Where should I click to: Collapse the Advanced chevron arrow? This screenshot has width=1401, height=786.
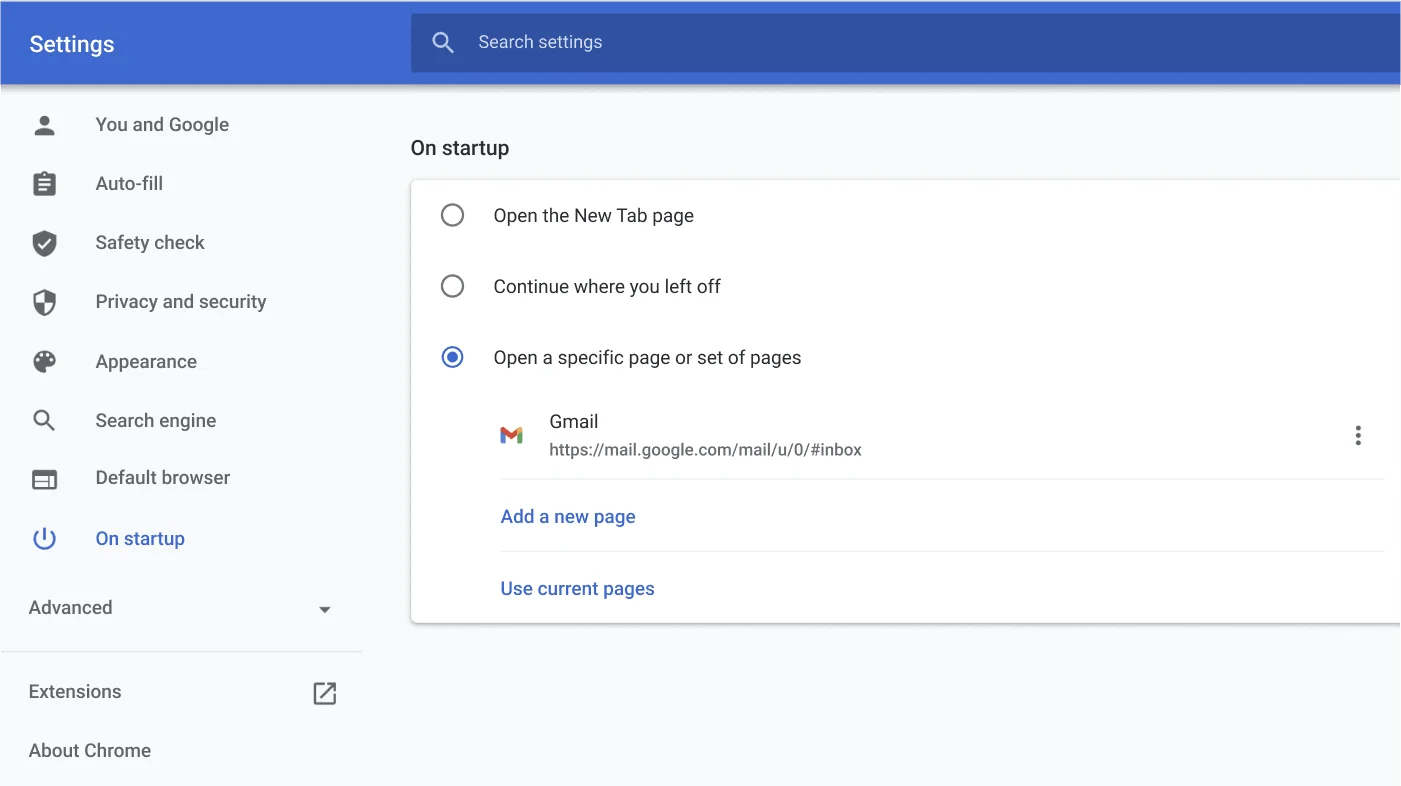tap(324, 608)
